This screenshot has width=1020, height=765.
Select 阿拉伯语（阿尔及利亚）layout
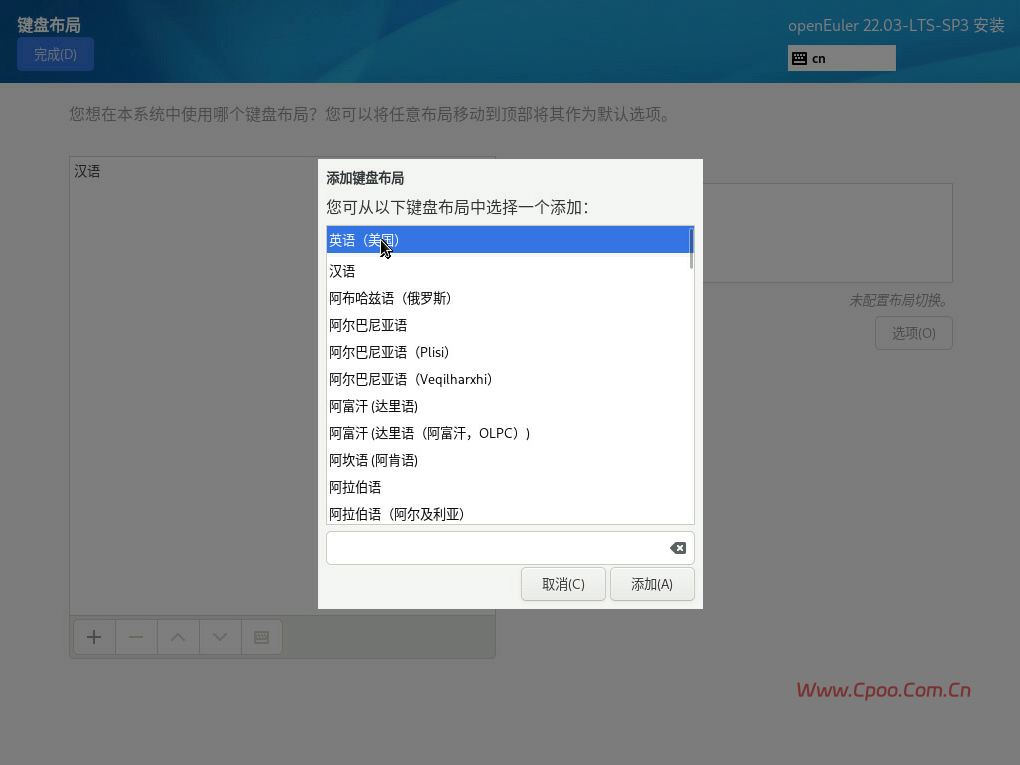click(509, 513)
